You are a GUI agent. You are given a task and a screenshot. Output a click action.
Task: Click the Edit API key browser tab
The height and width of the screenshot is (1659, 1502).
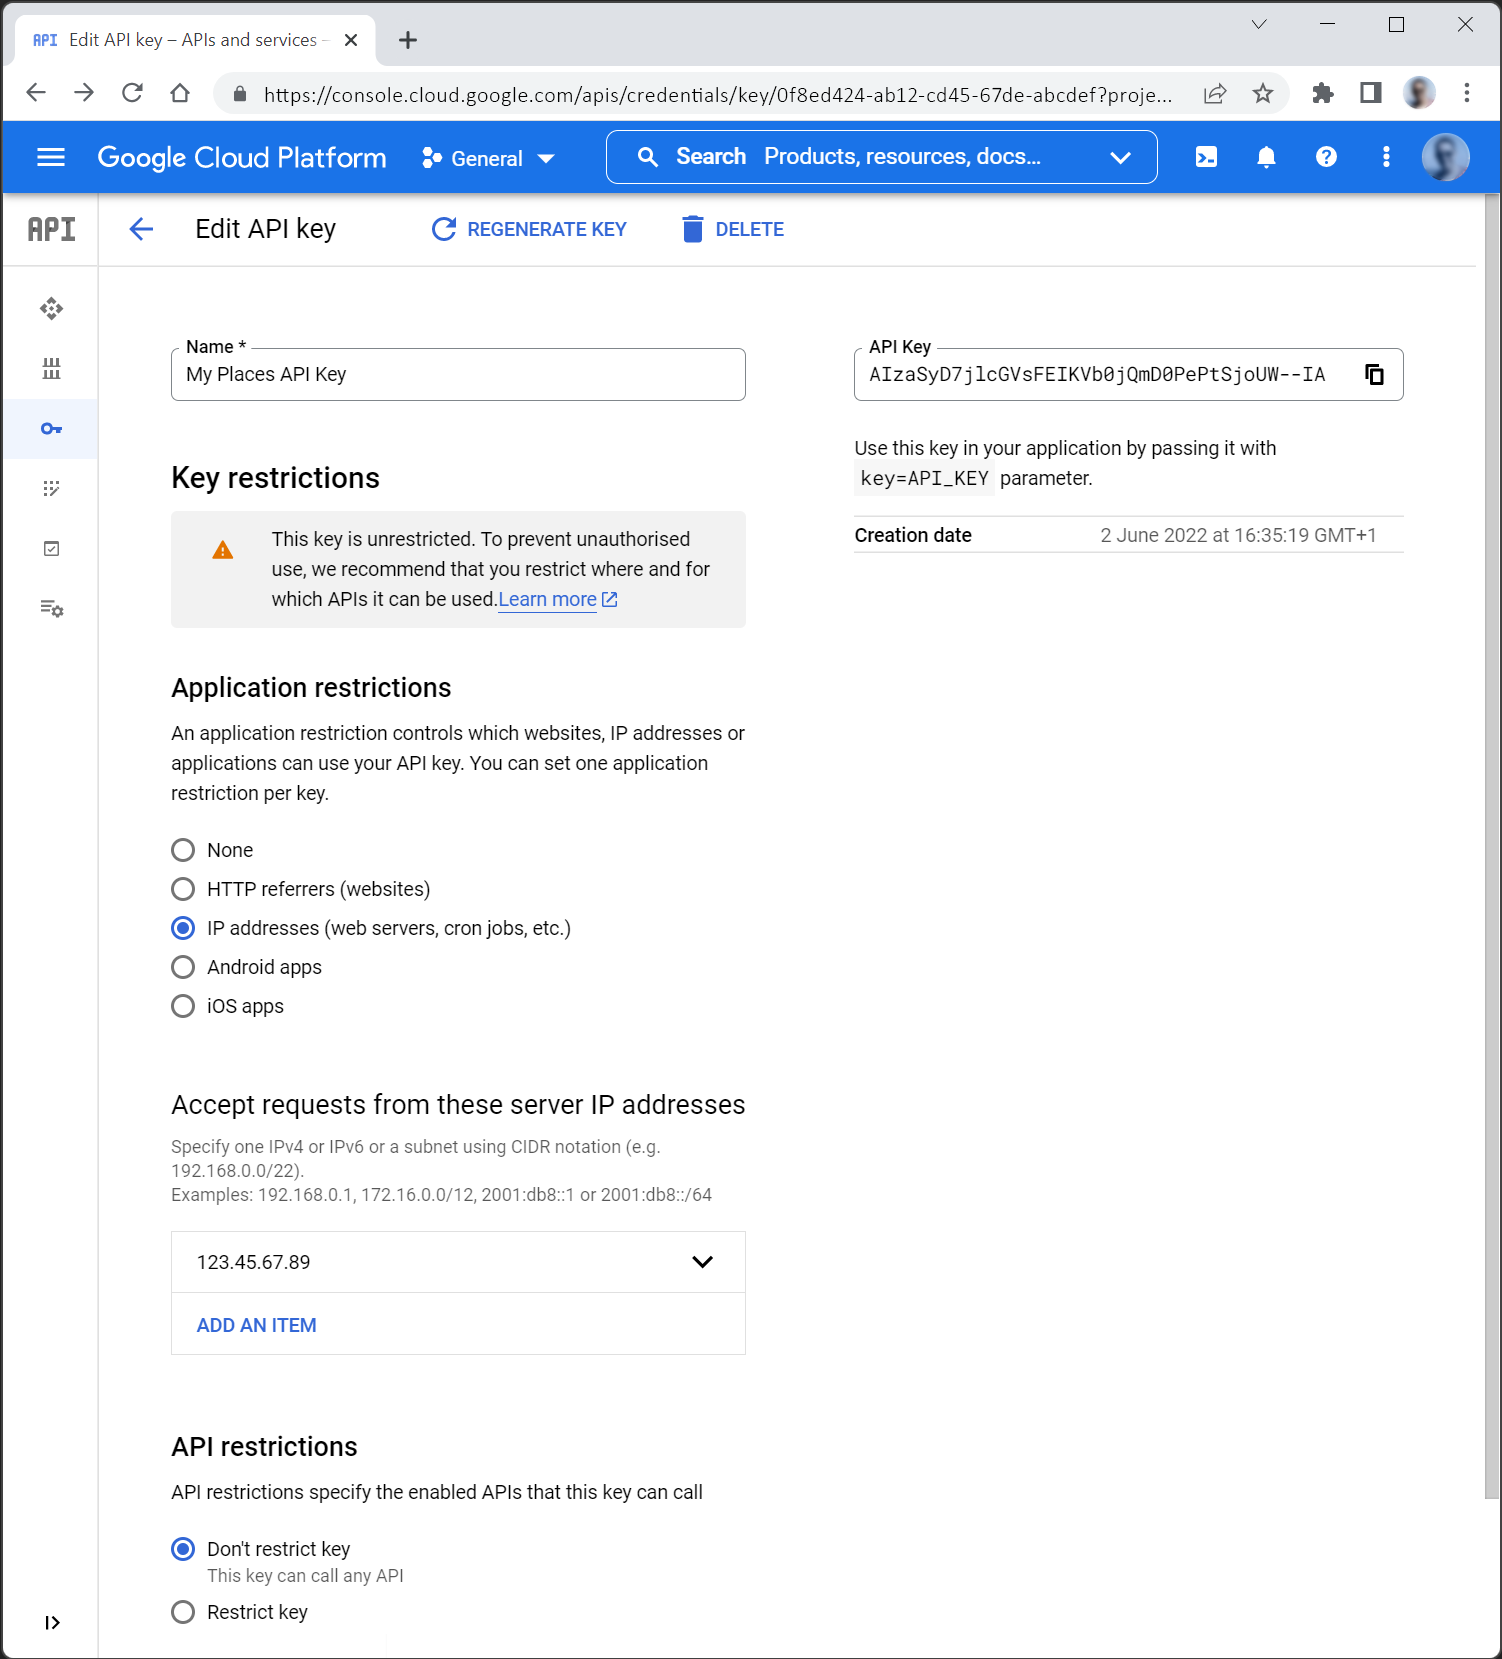click(x=190, y=40)
